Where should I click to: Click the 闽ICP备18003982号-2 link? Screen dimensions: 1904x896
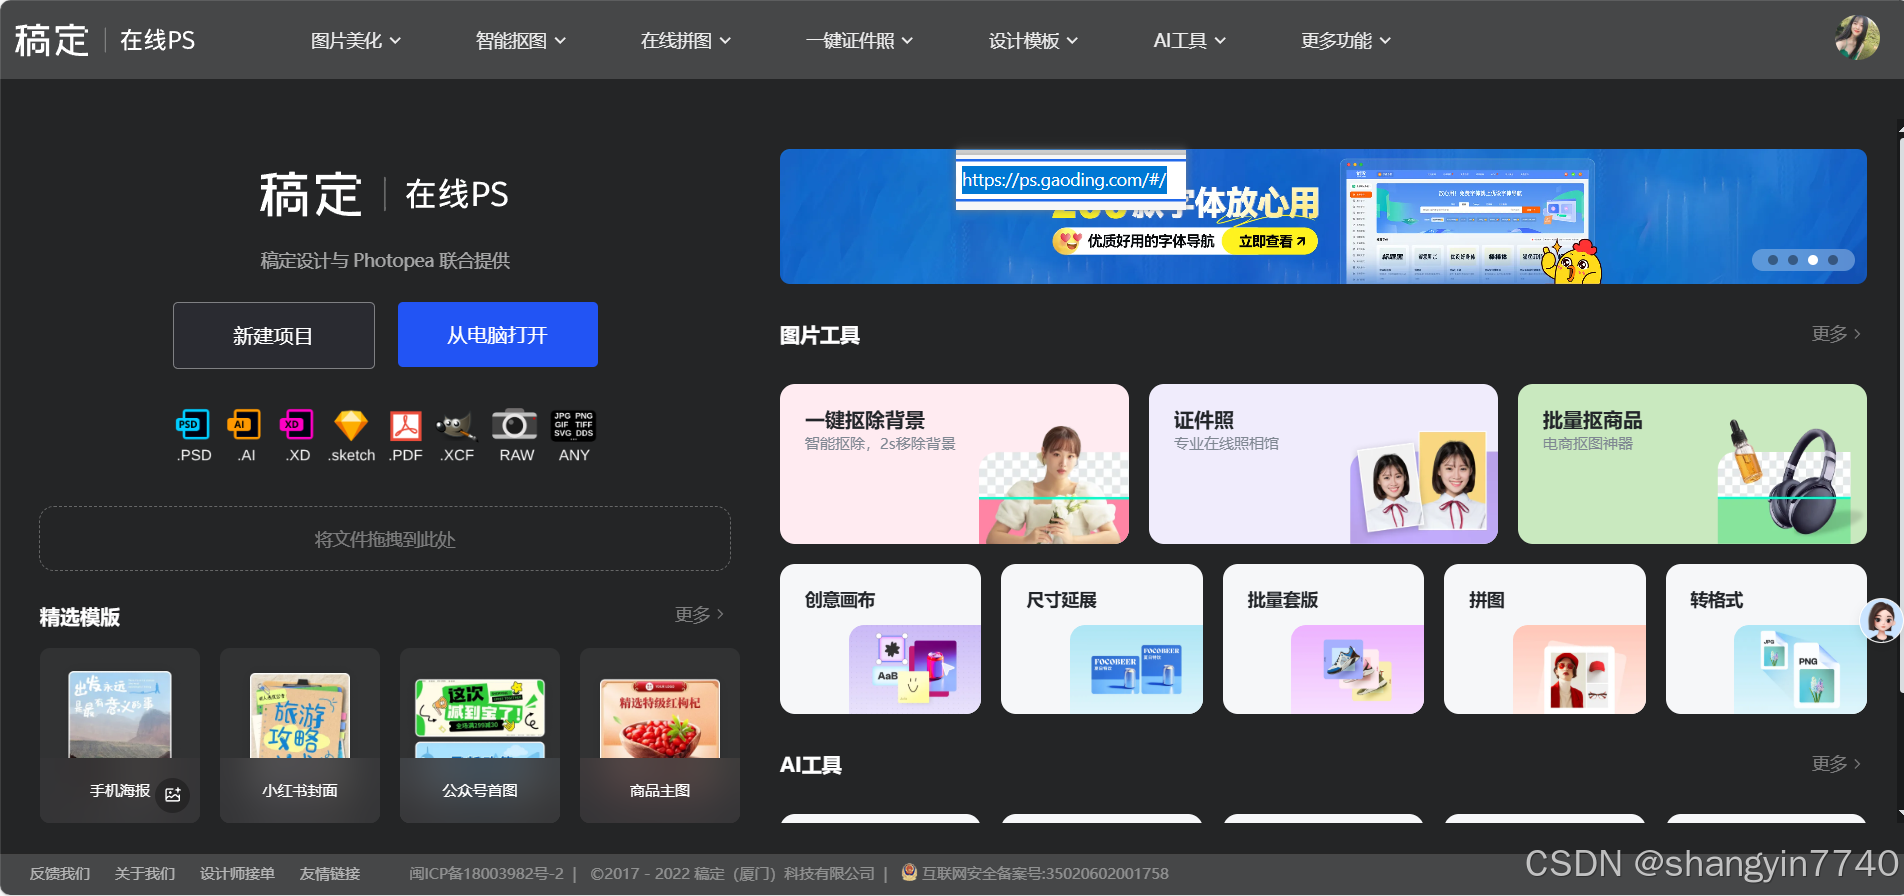486,873
